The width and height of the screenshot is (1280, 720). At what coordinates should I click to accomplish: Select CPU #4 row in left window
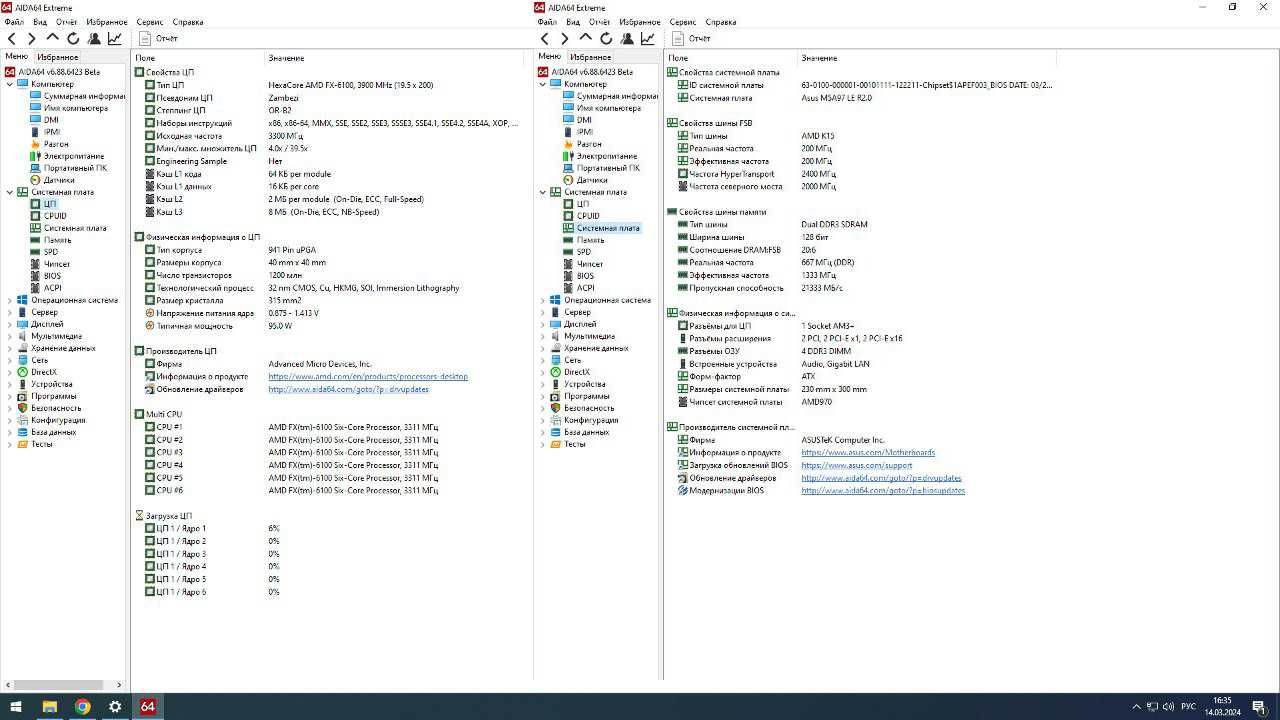tap(330, 465)
